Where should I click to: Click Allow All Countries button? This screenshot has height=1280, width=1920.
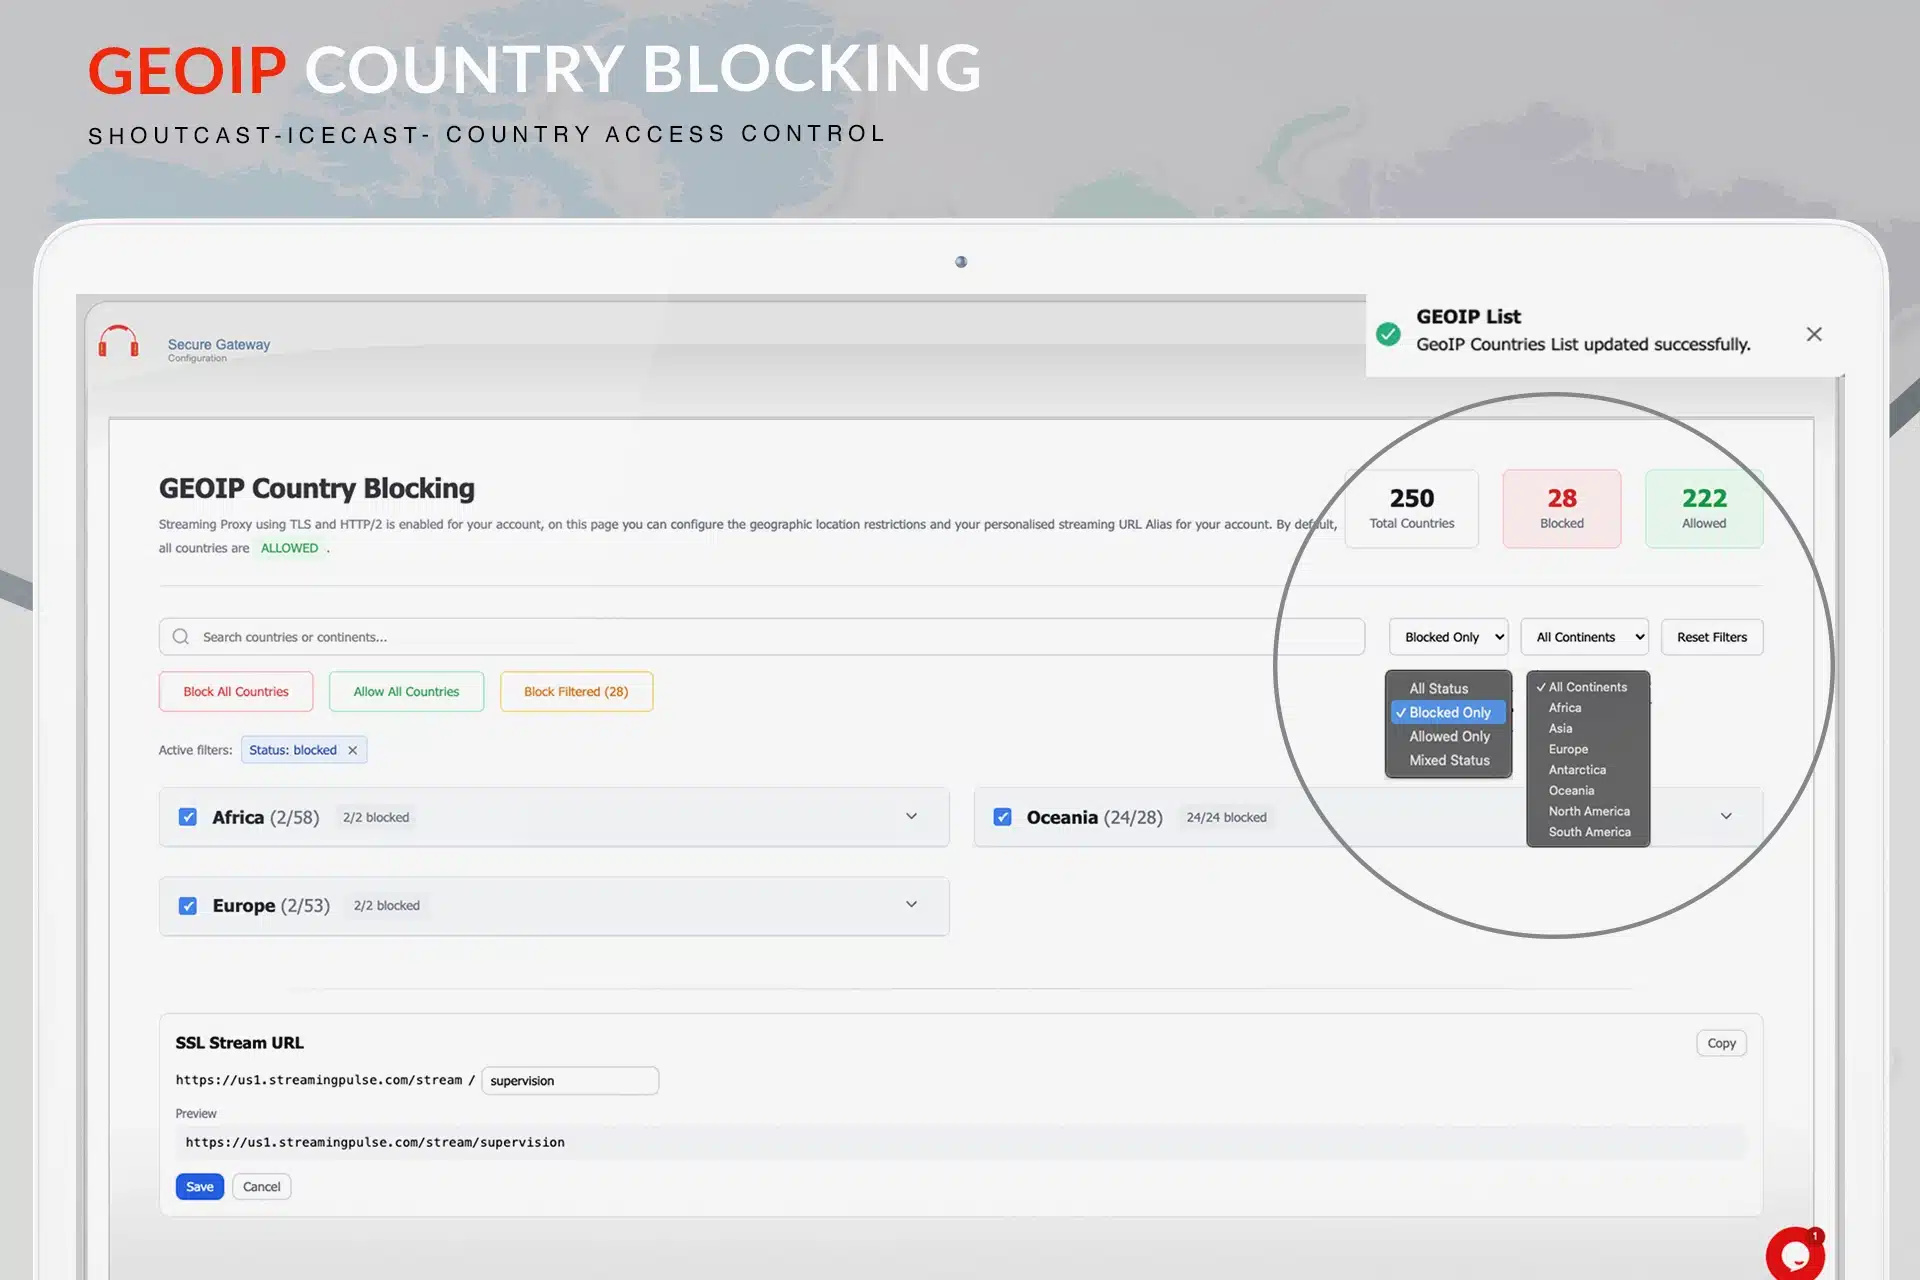pos(406,691)
